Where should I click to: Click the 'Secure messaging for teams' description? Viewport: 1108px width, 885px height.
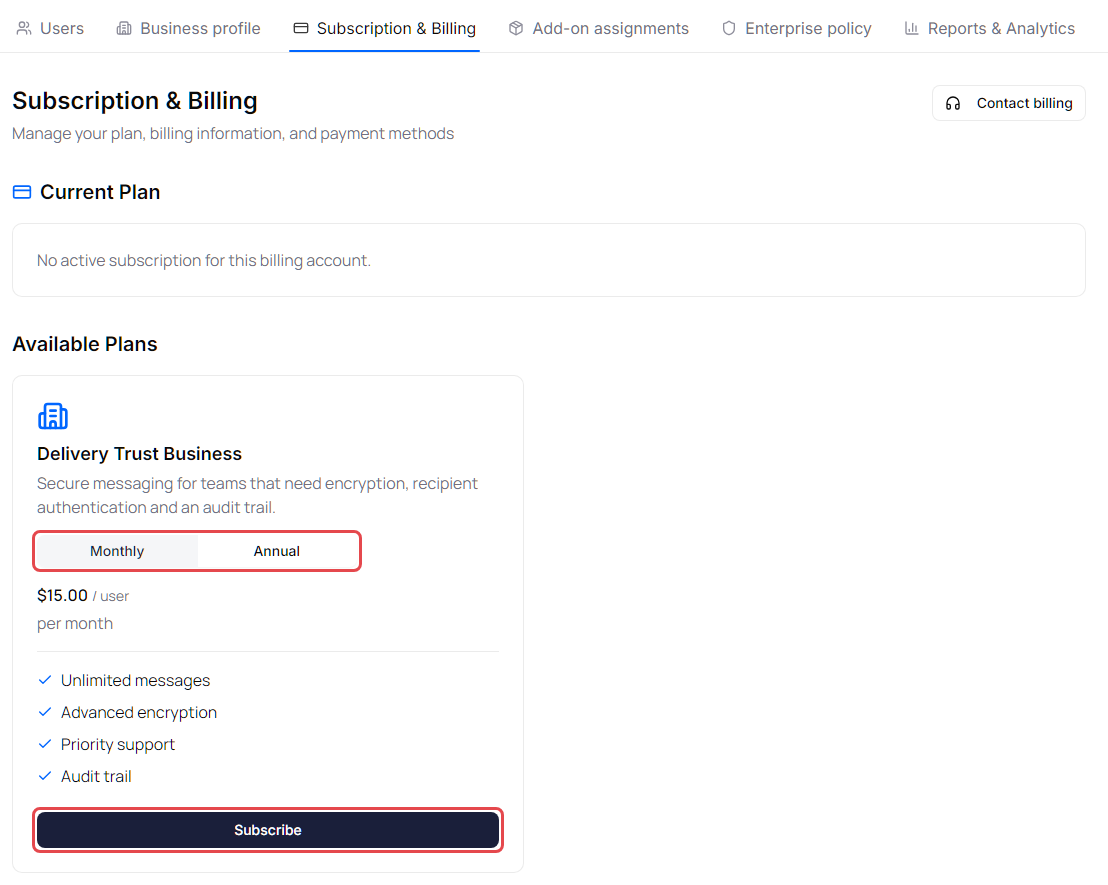[257, 495]
